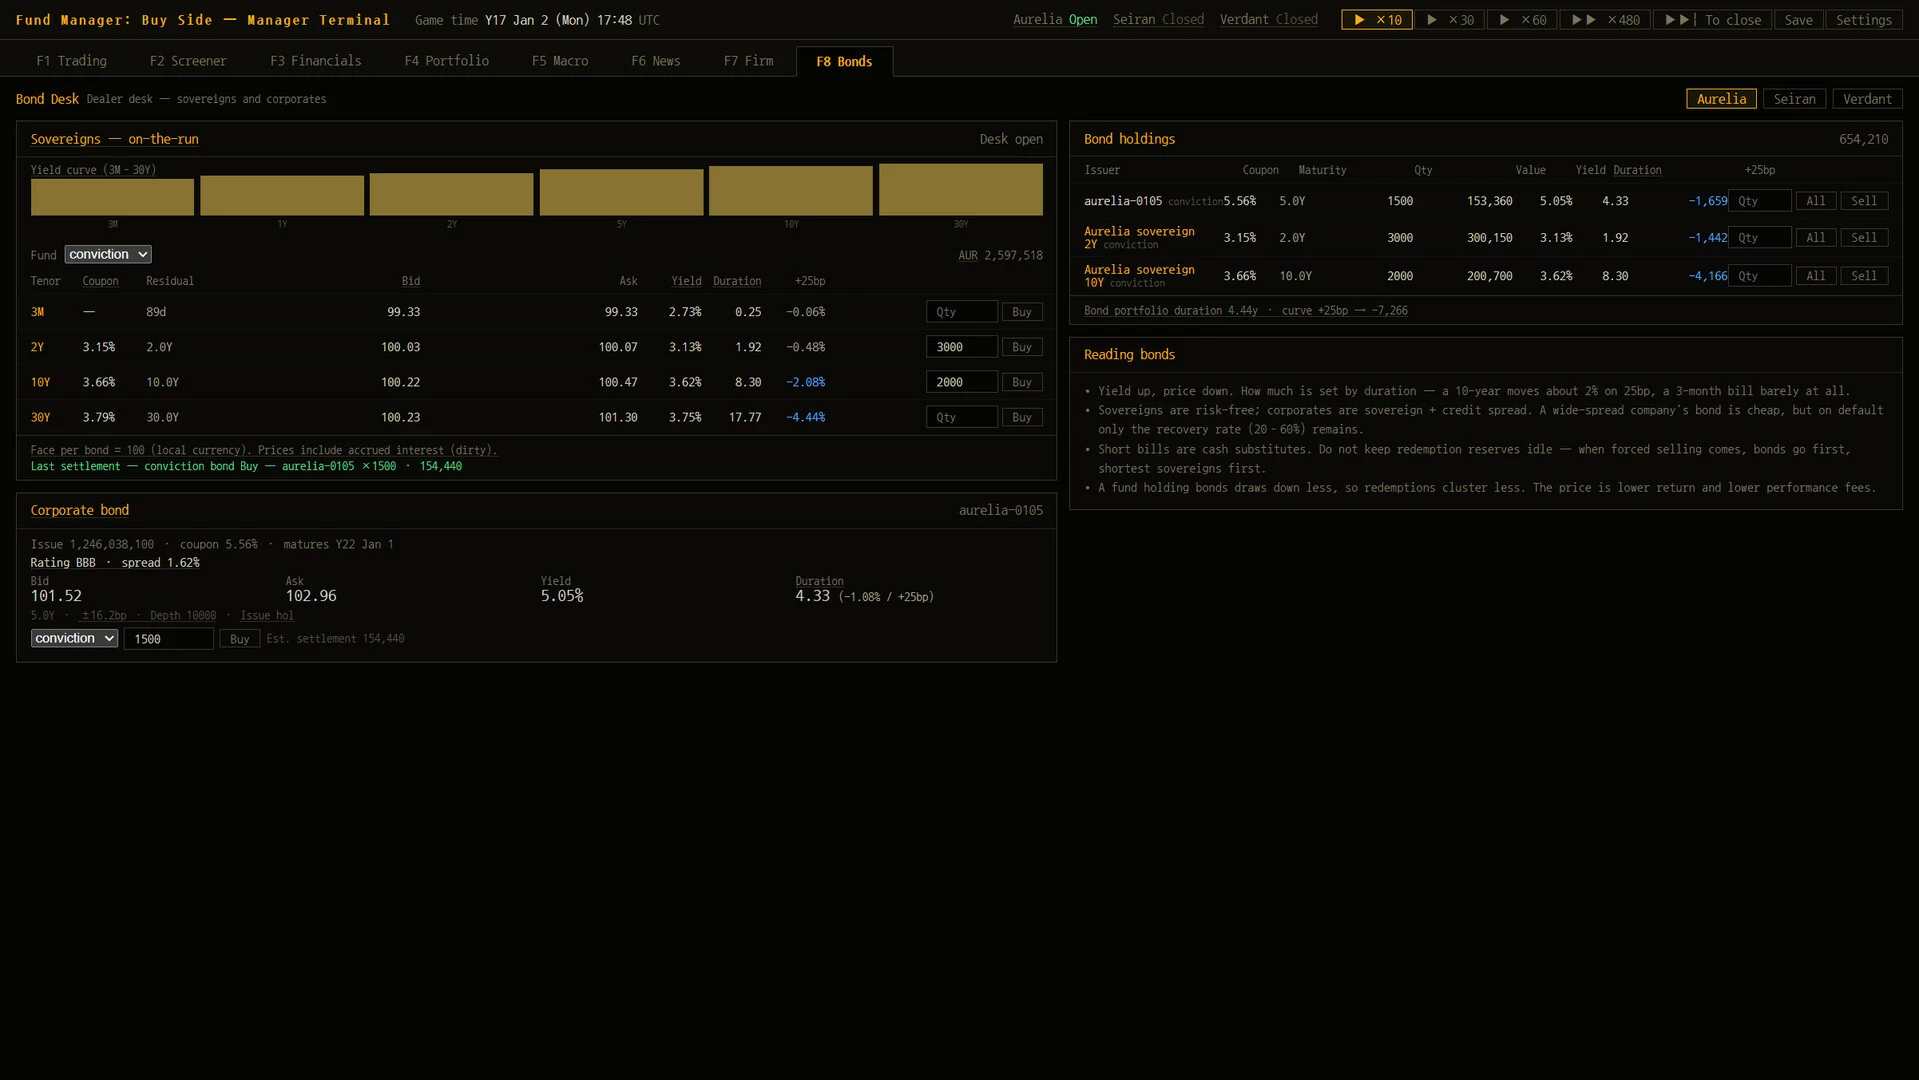Sell the aurelia-0105 holding
This screenshot has height=1080, width=1919.
point(1863,201)
